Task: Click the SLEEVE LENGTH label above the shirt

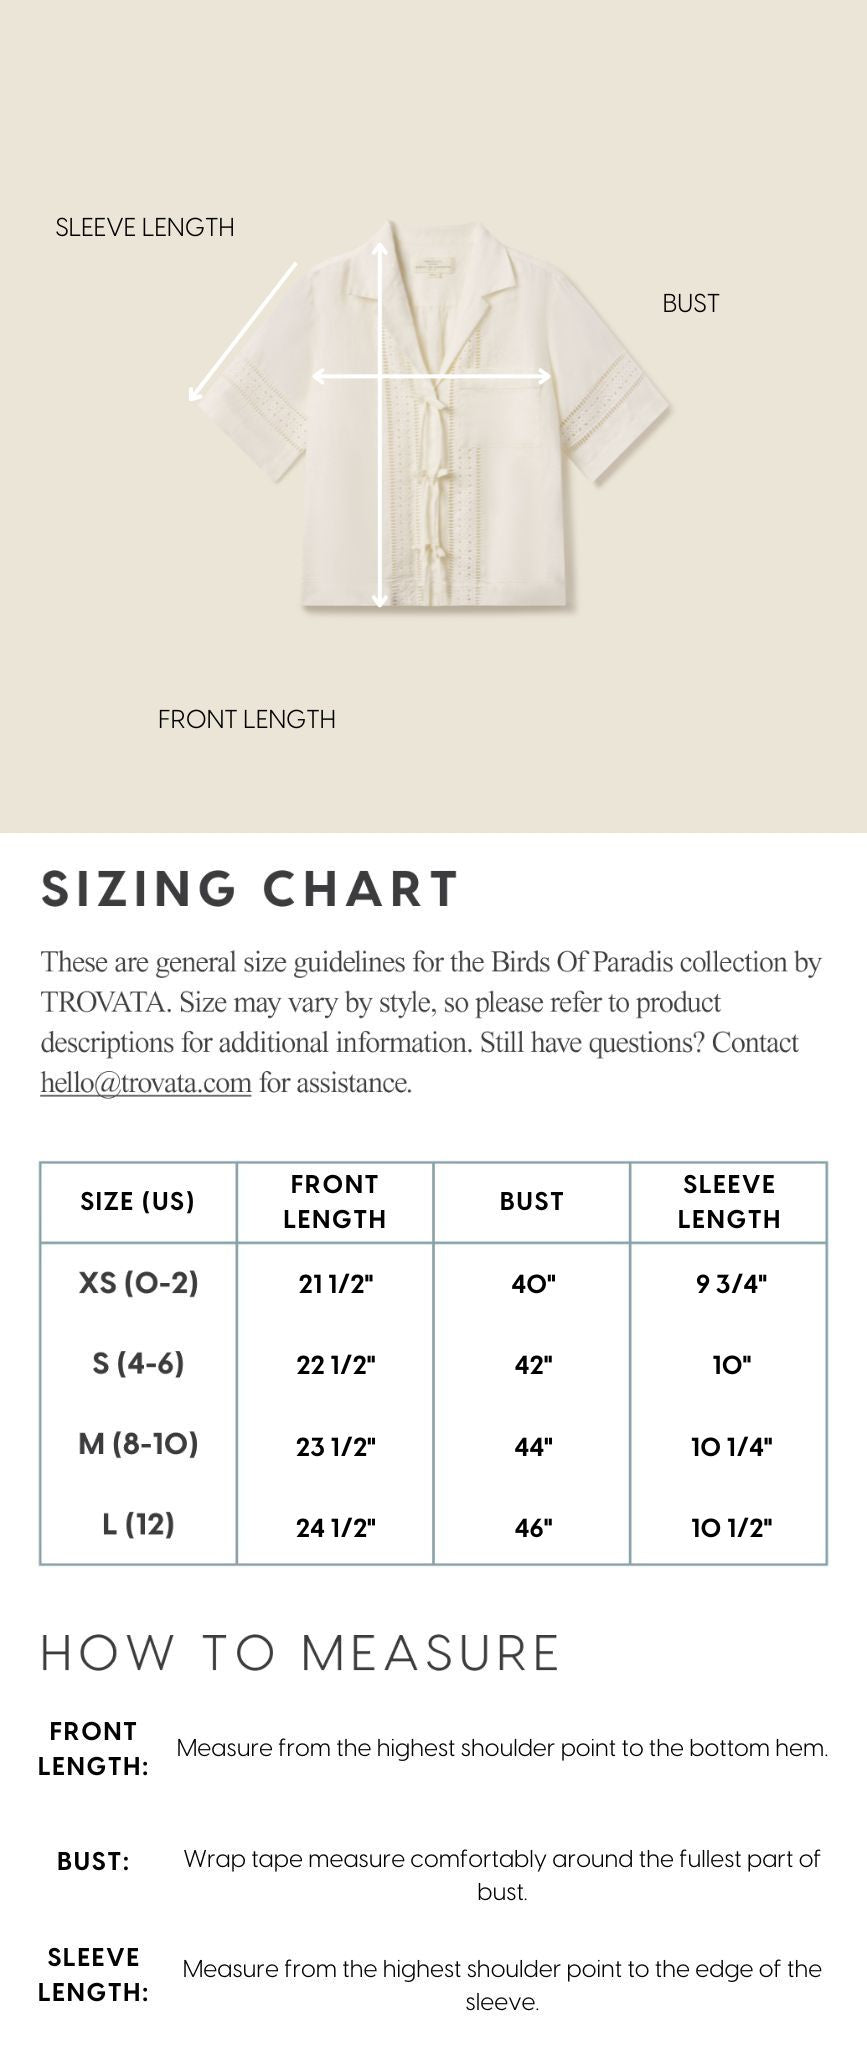Action: click(145, 228)
